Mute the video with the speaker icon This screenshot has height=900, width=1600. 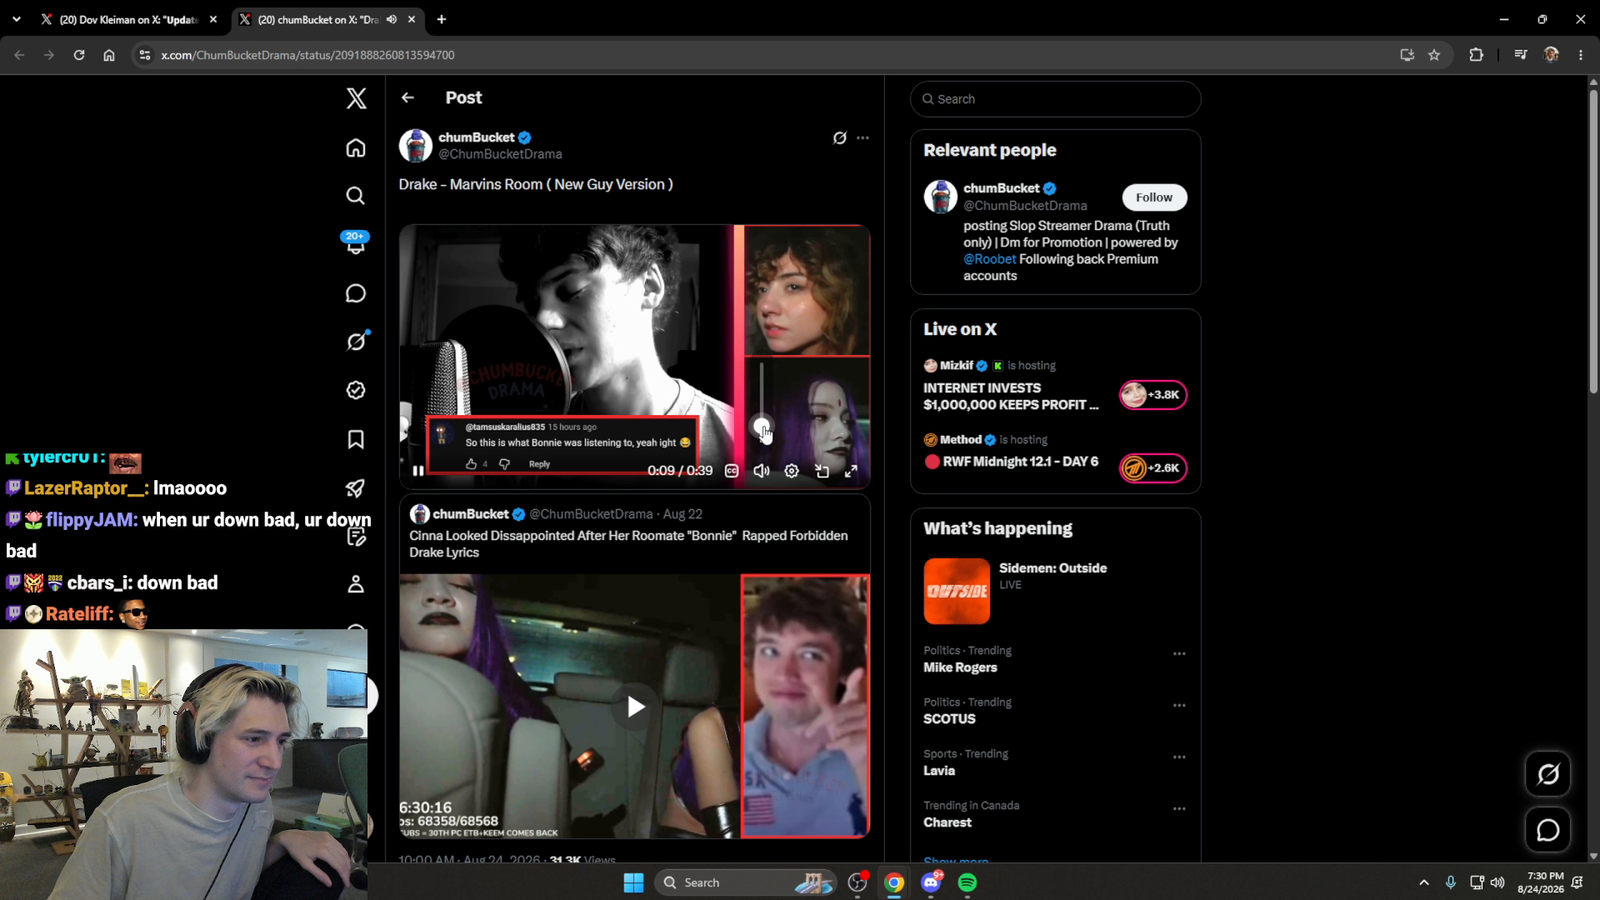[x=762, y=471]
